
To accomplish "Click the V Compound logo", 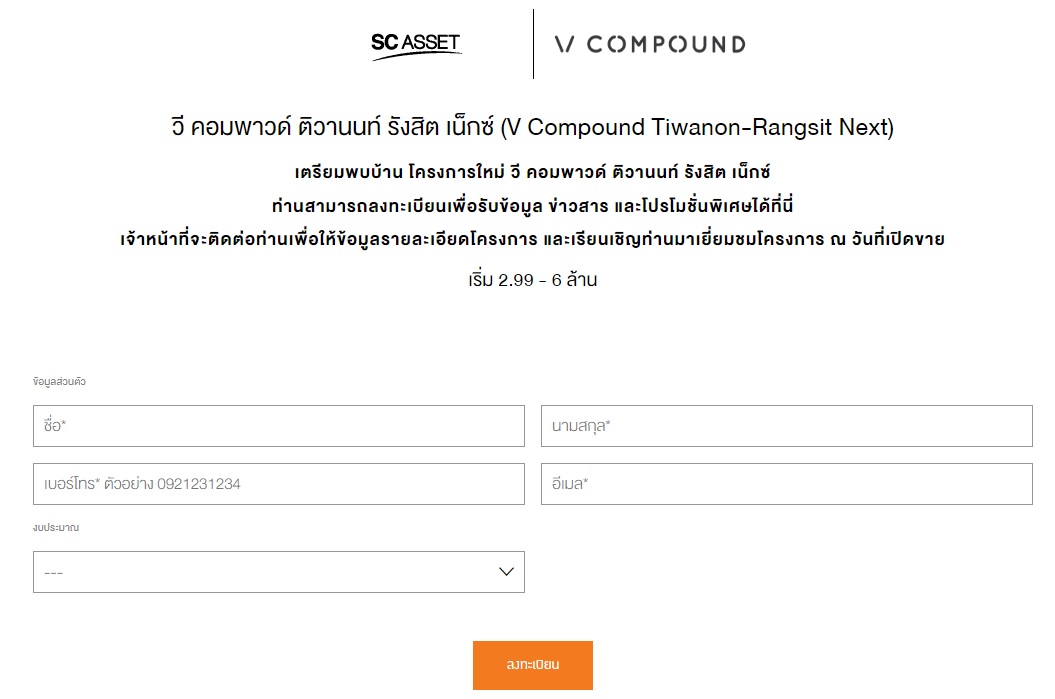I will coord(650,44).
